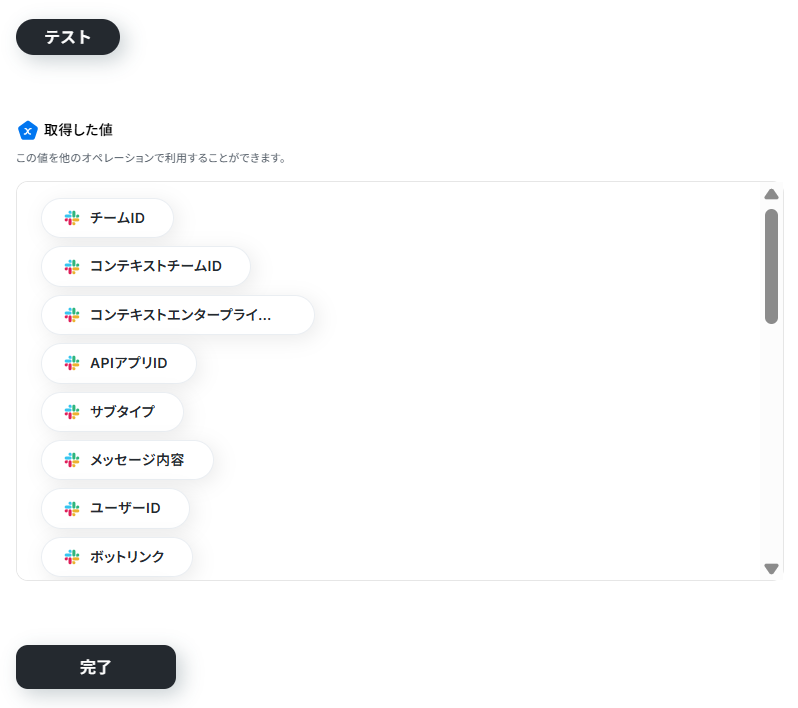Pick the サブタイプ value chip
This screenshot has width=798, height=708.
click(112, 411)
